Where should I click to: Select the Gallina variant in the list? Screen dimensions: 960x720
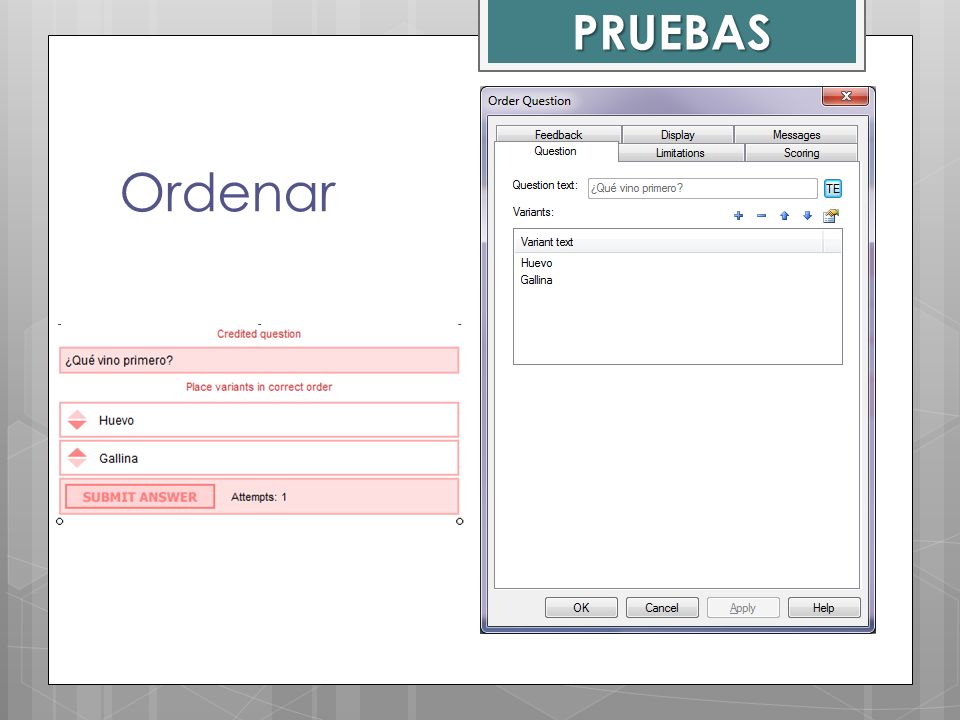coord(536,280)
